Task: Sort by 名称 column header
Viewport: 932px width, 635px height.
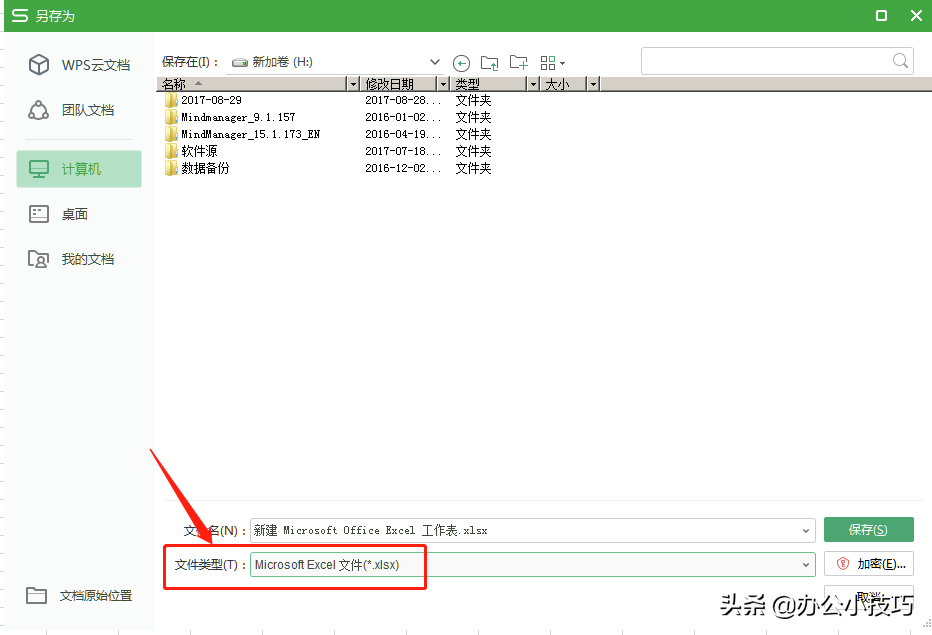Action: [x=251, y=84]
